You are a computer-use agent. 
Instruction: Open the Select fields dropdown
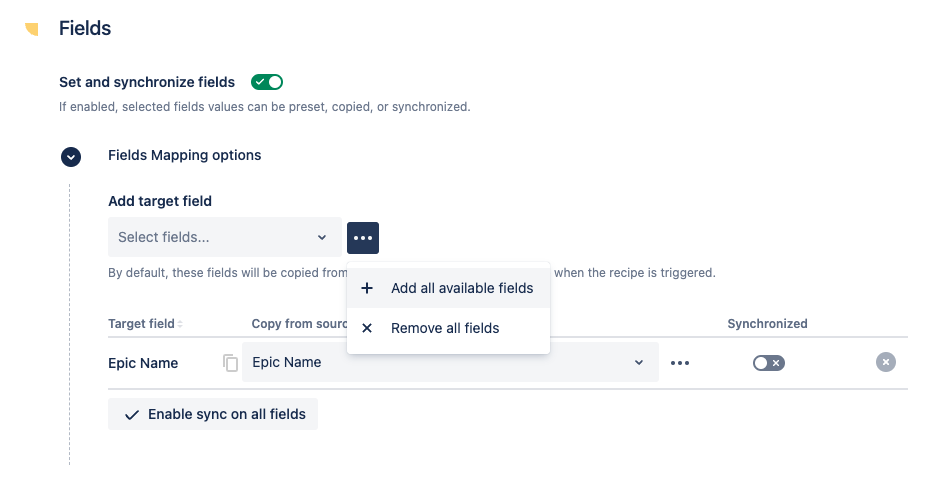tap(224, 238)
